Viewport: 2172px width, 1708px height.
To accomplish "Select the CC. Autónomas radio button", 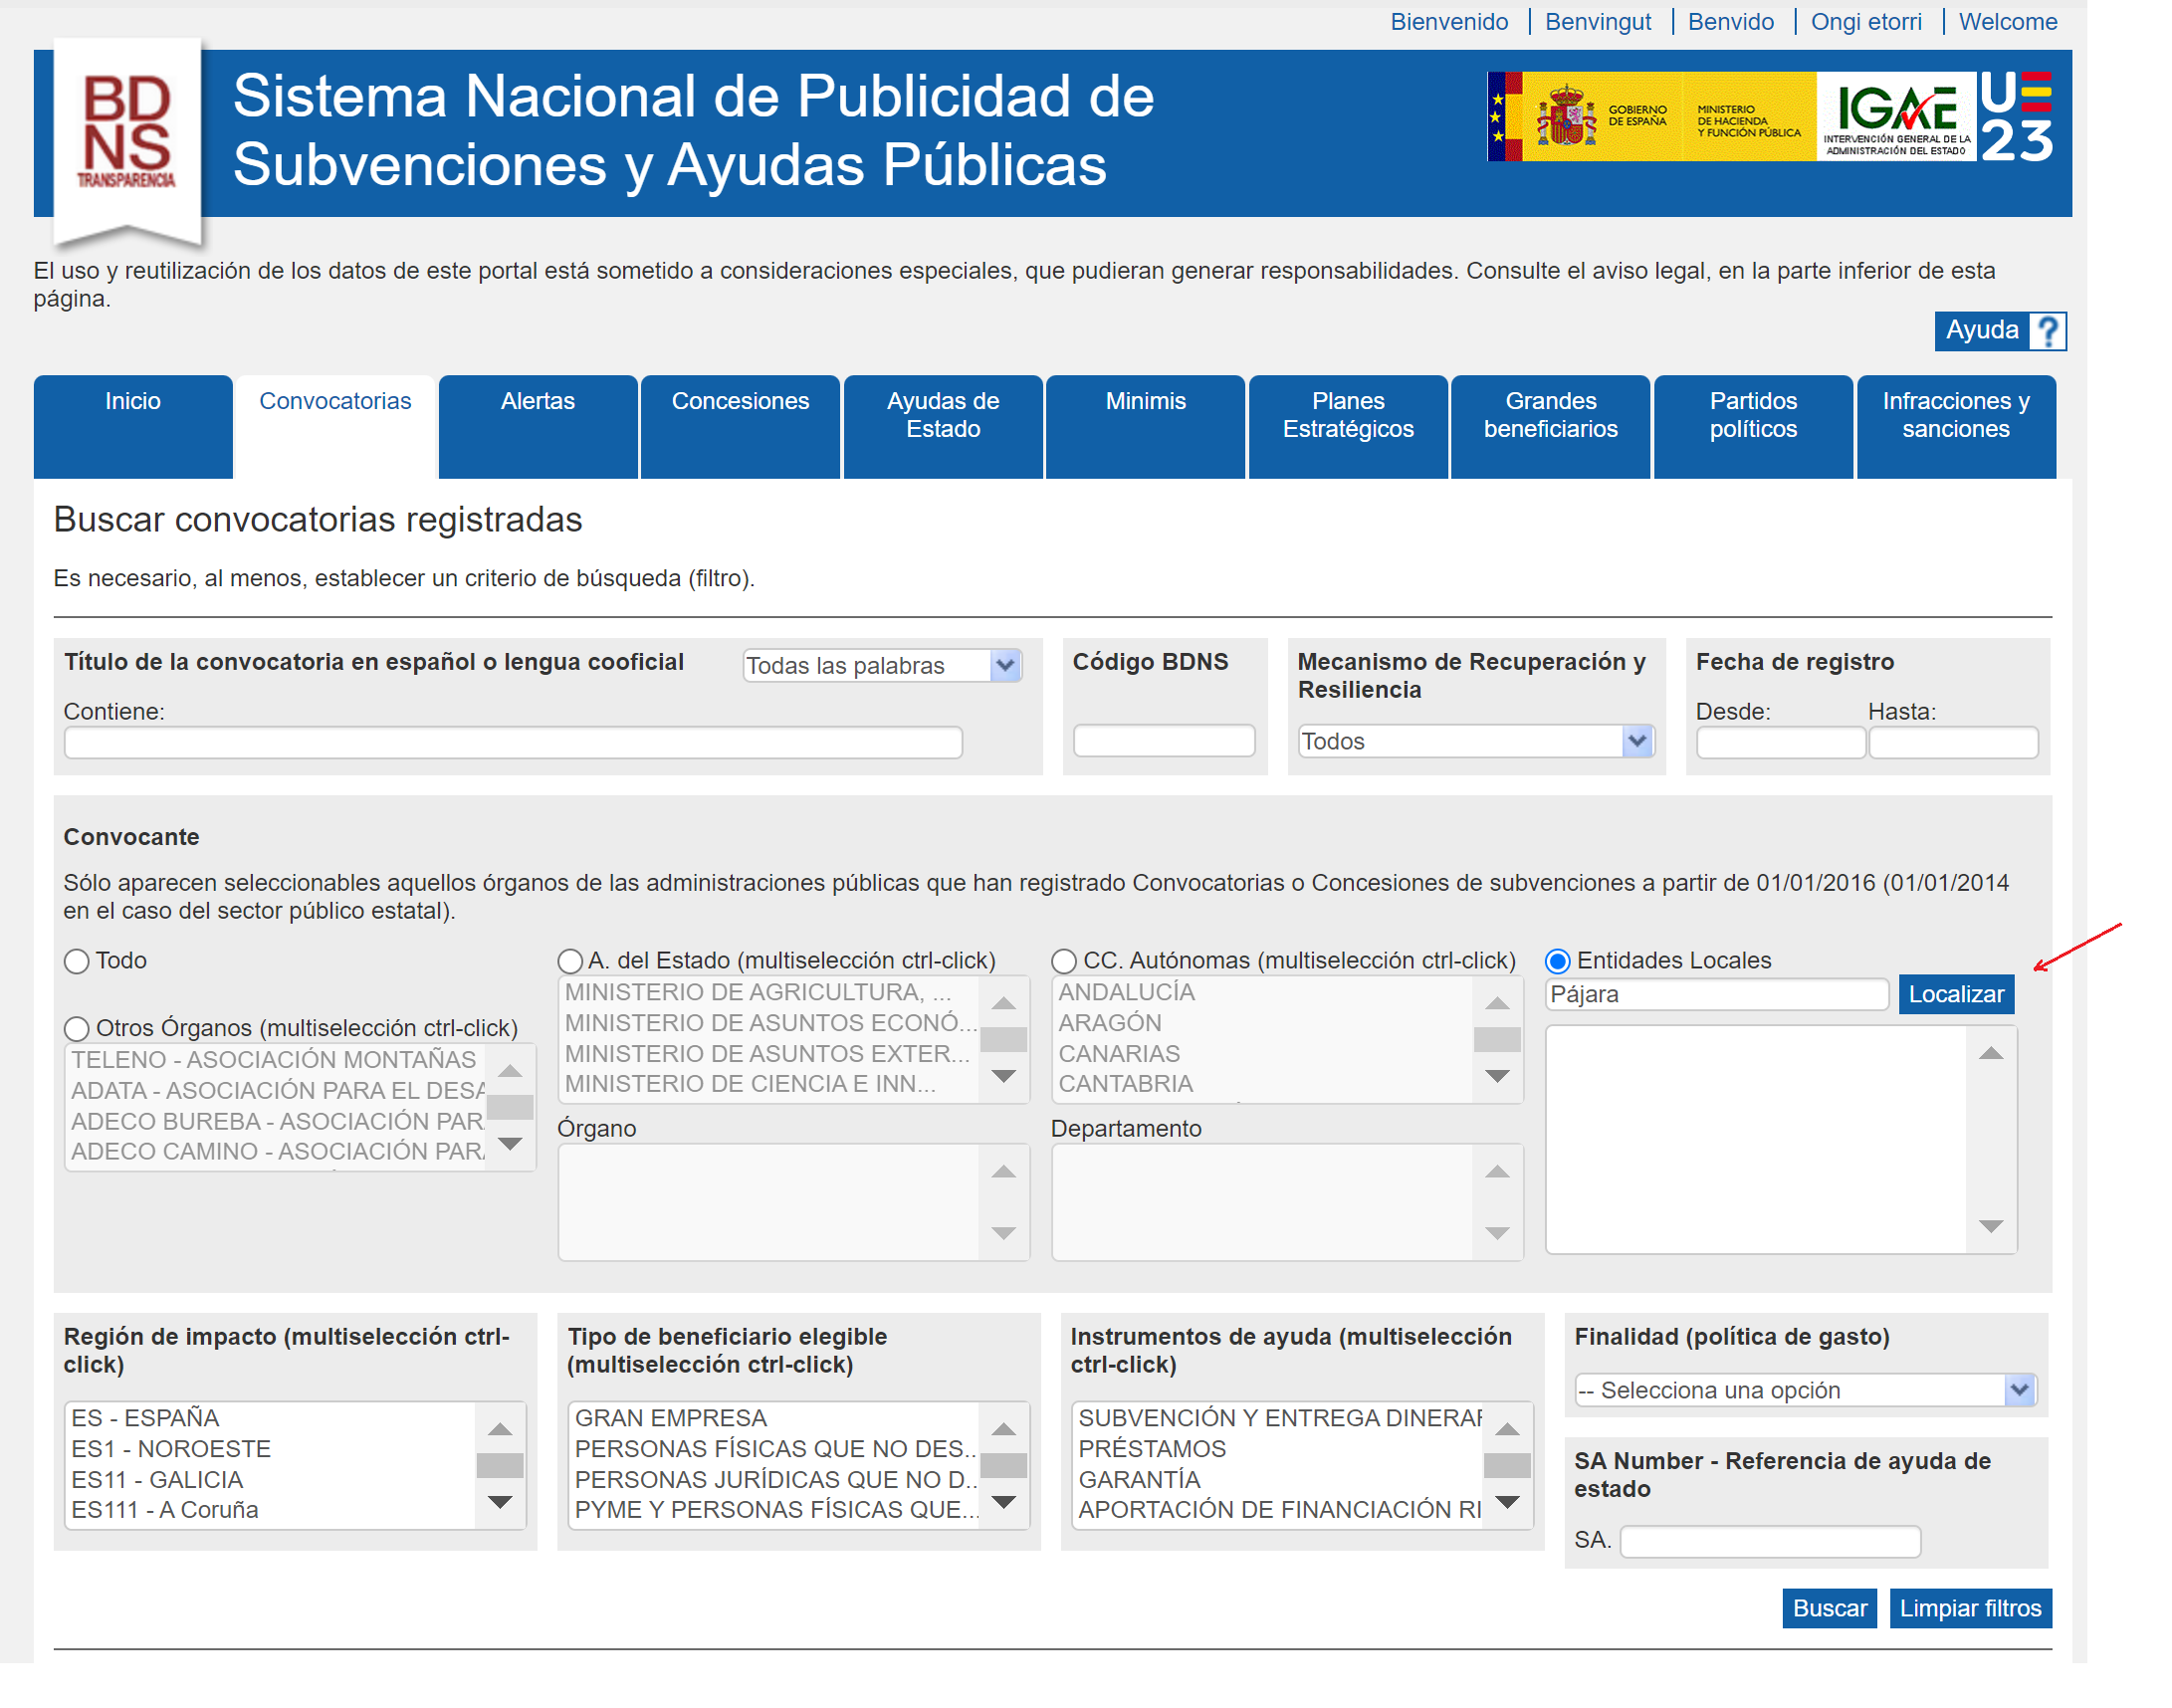I will (x=1064, y=961).
